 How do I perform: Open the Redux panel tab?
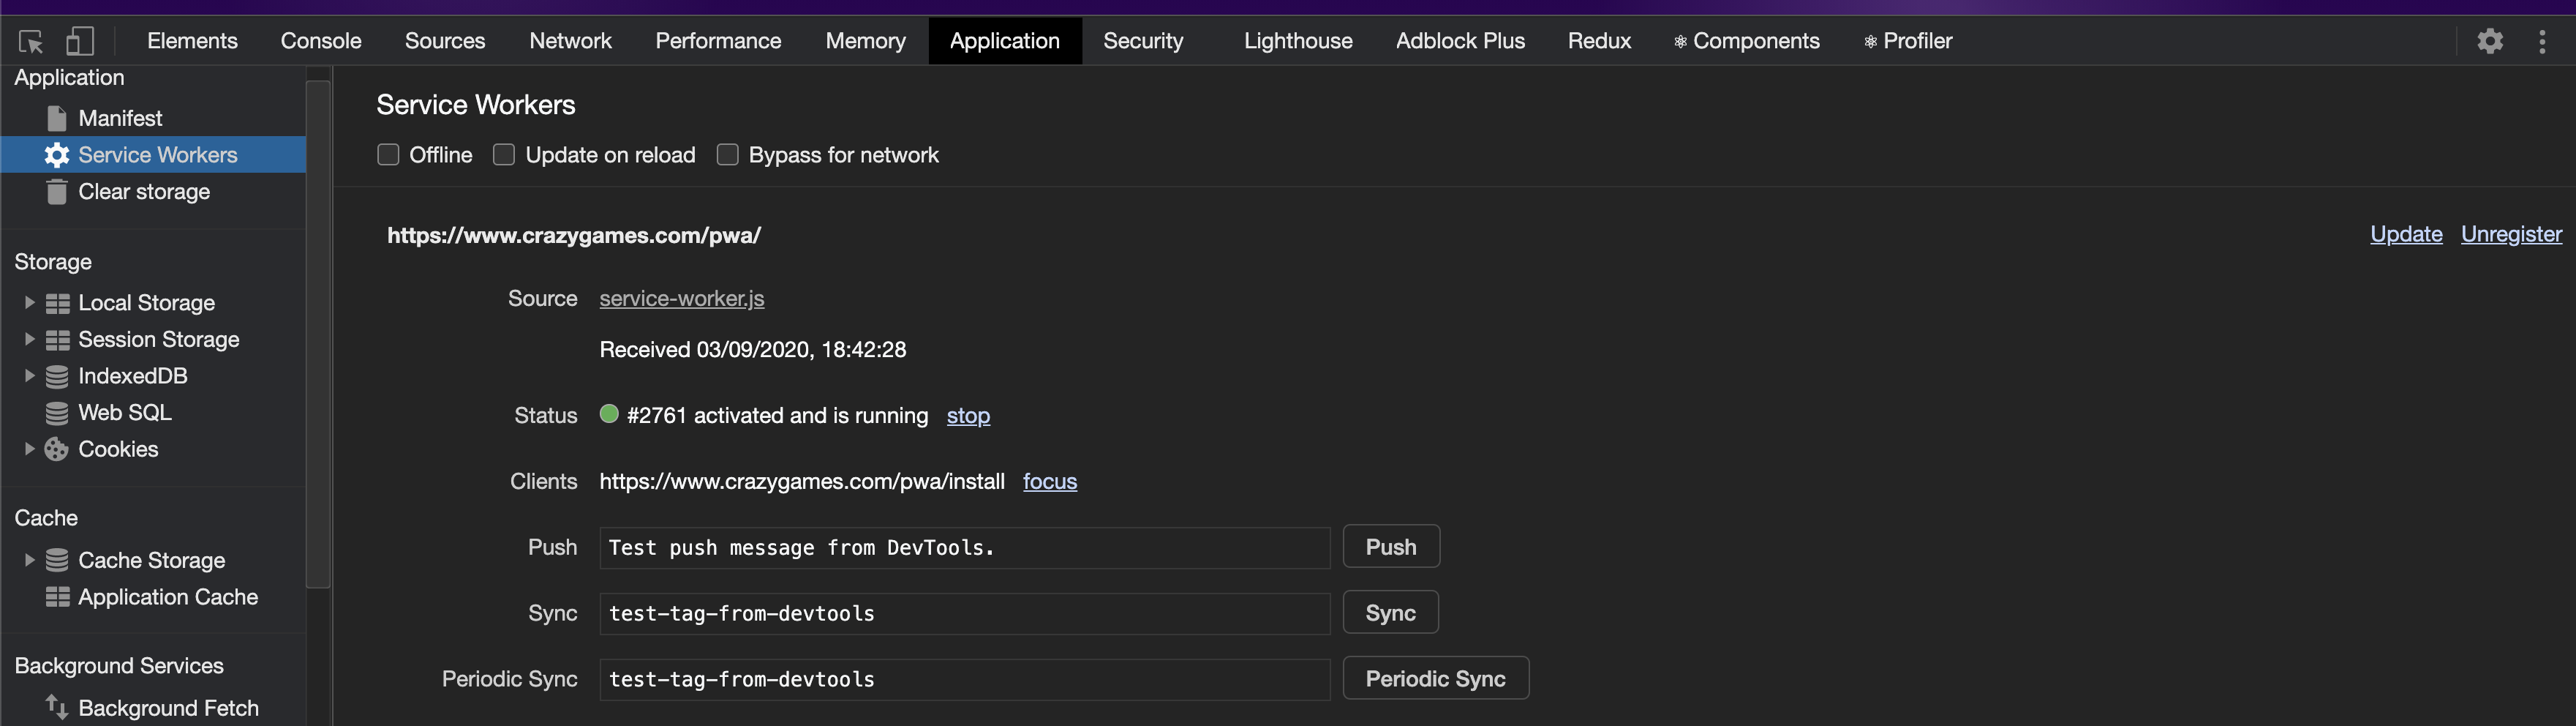click(1598, 41)
